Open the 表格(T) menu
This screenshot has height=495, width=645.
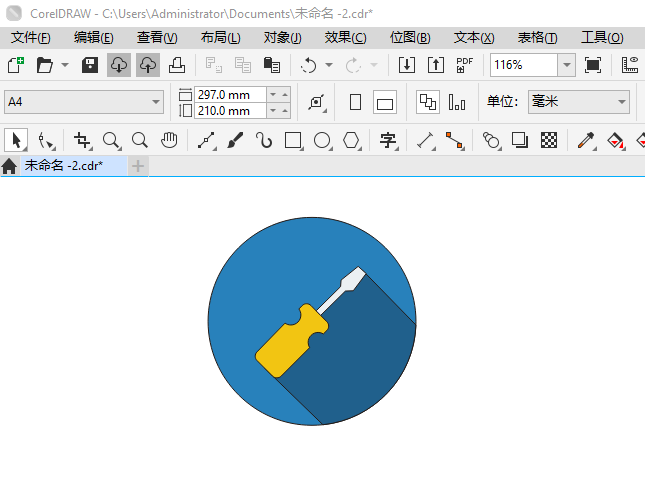pos(538,38)
